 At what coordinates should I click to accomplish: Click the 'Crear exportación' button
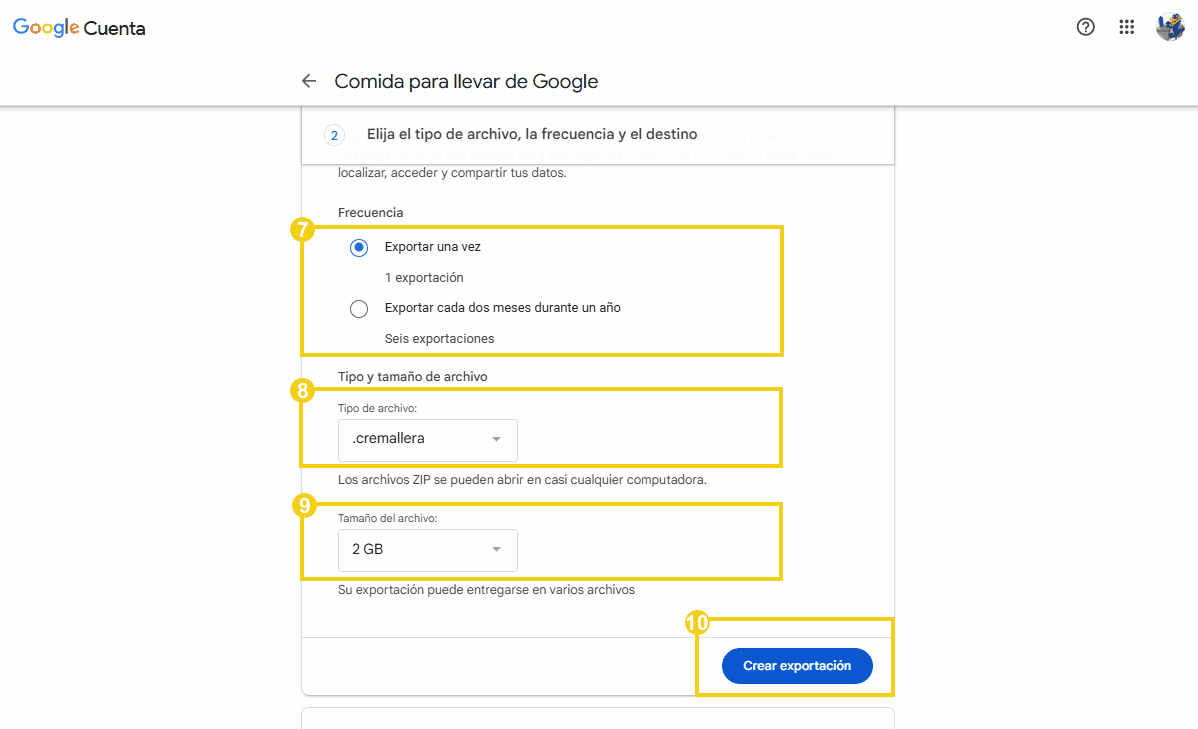click(797, 666)
